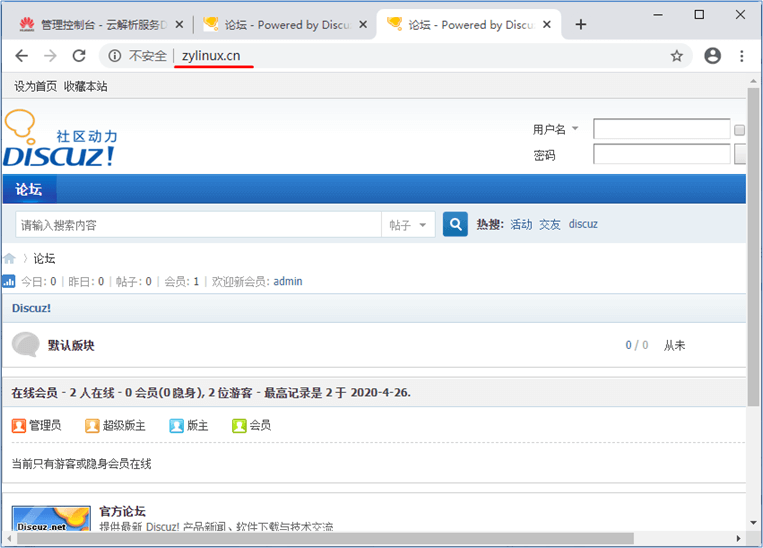Click the Discuz! category heading
Screen dimensions: 763x548
31,308
